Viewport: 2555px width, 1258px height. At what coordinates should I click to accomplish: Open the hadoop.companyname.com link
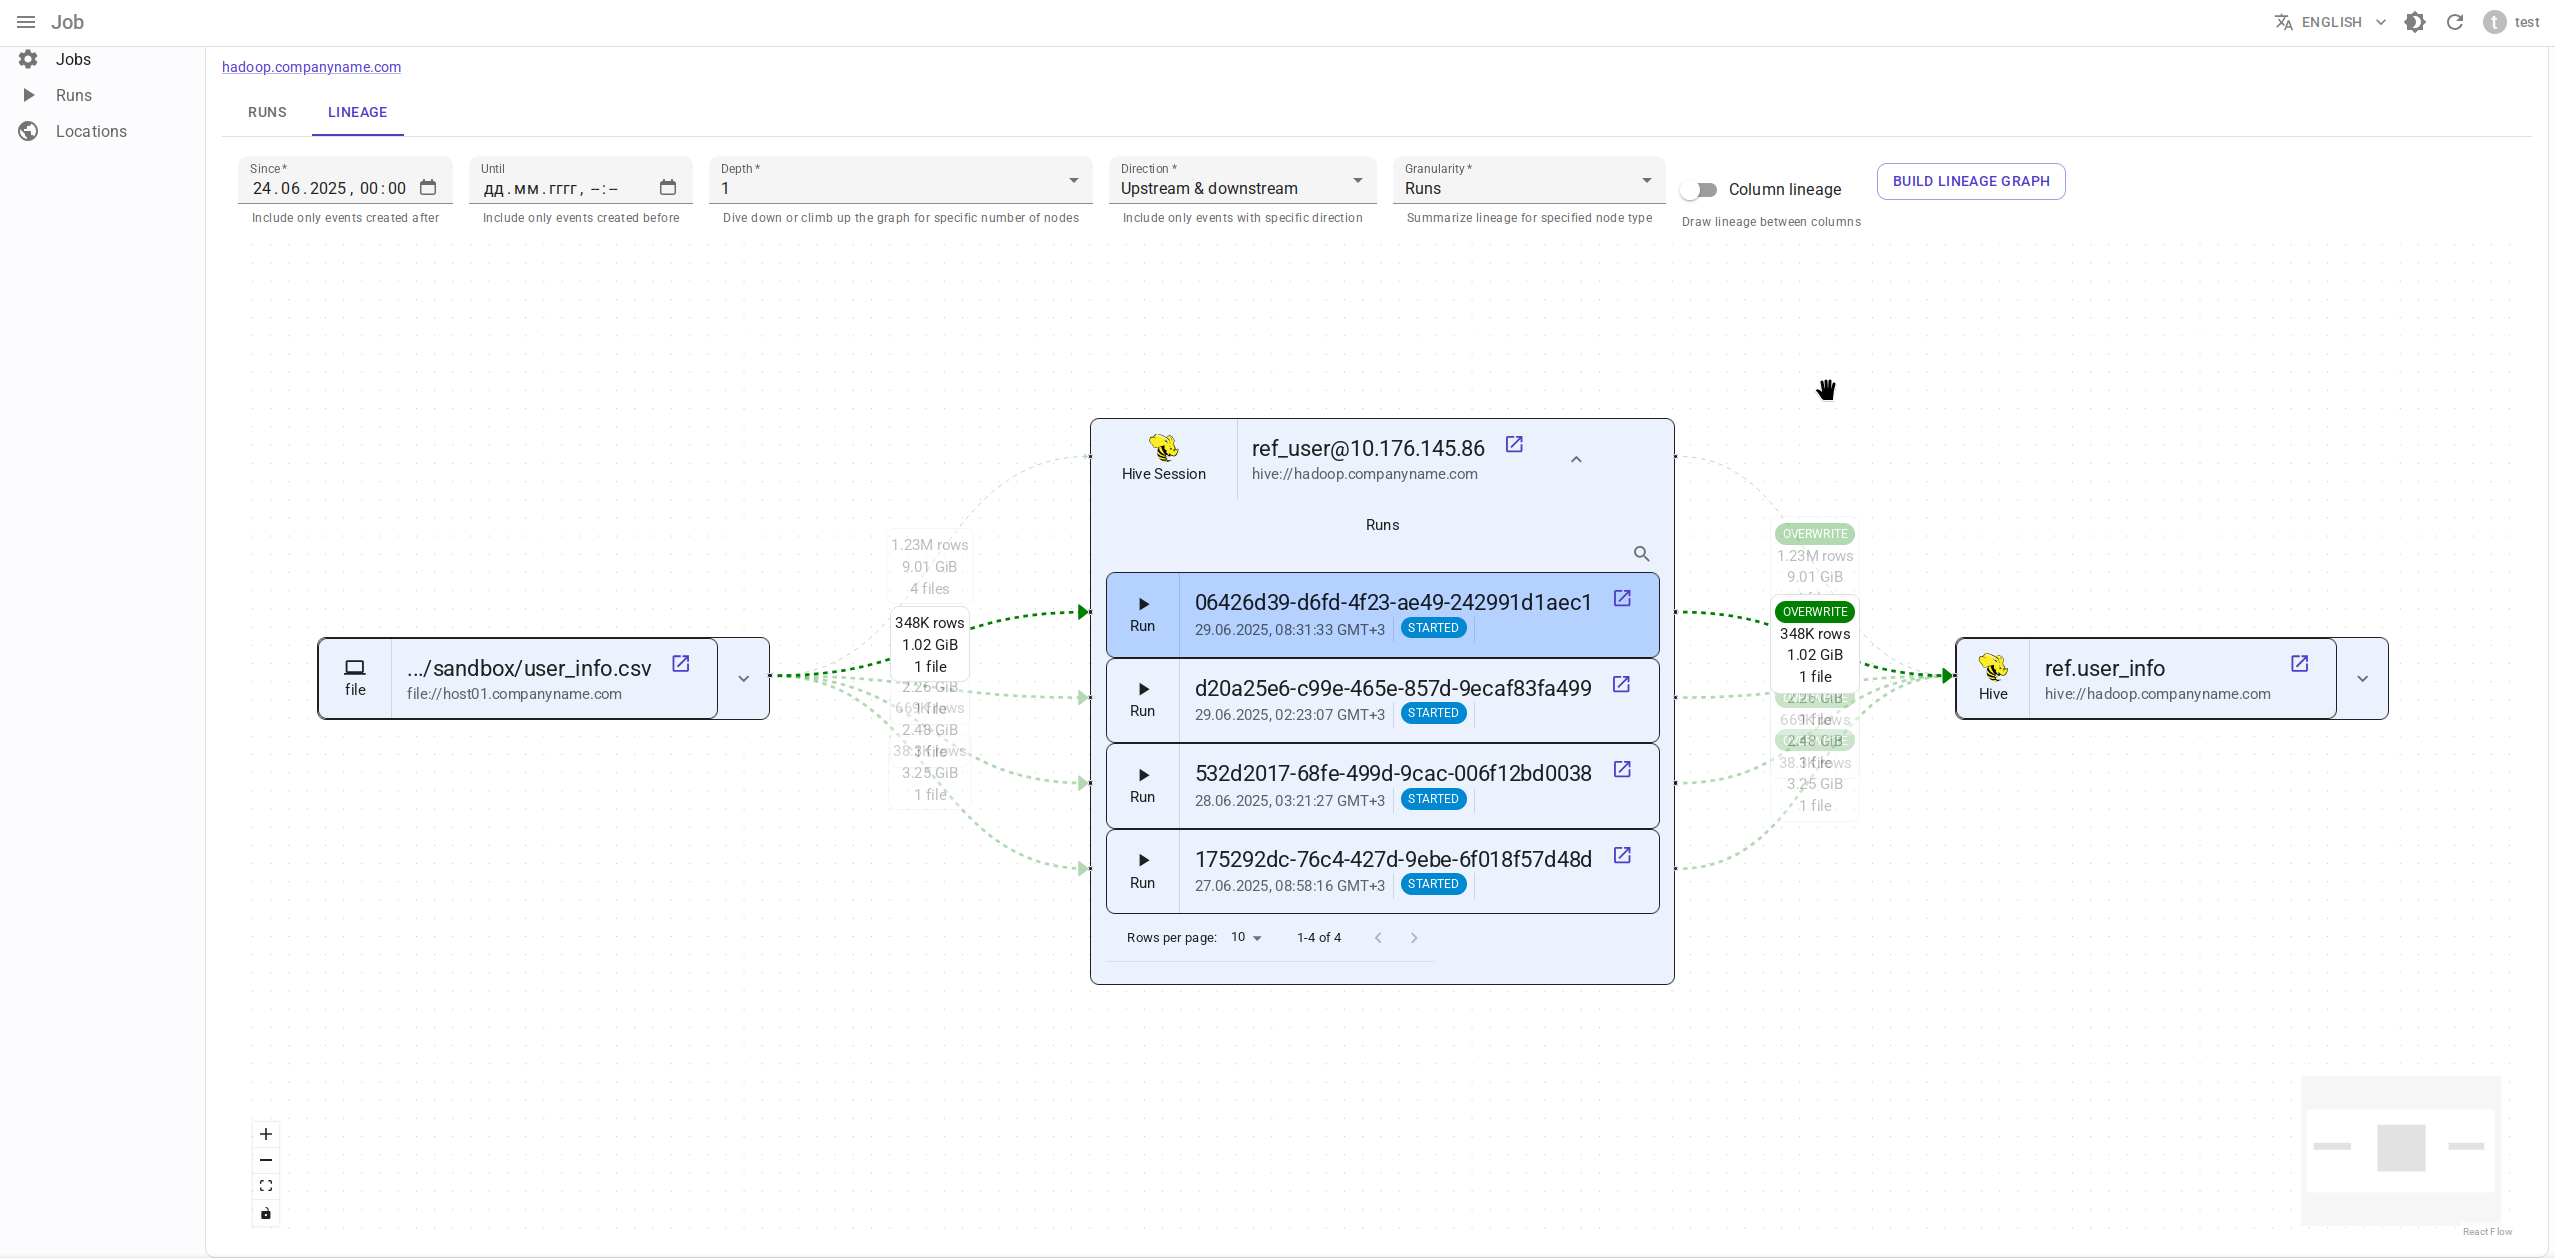tap(311, 67)
